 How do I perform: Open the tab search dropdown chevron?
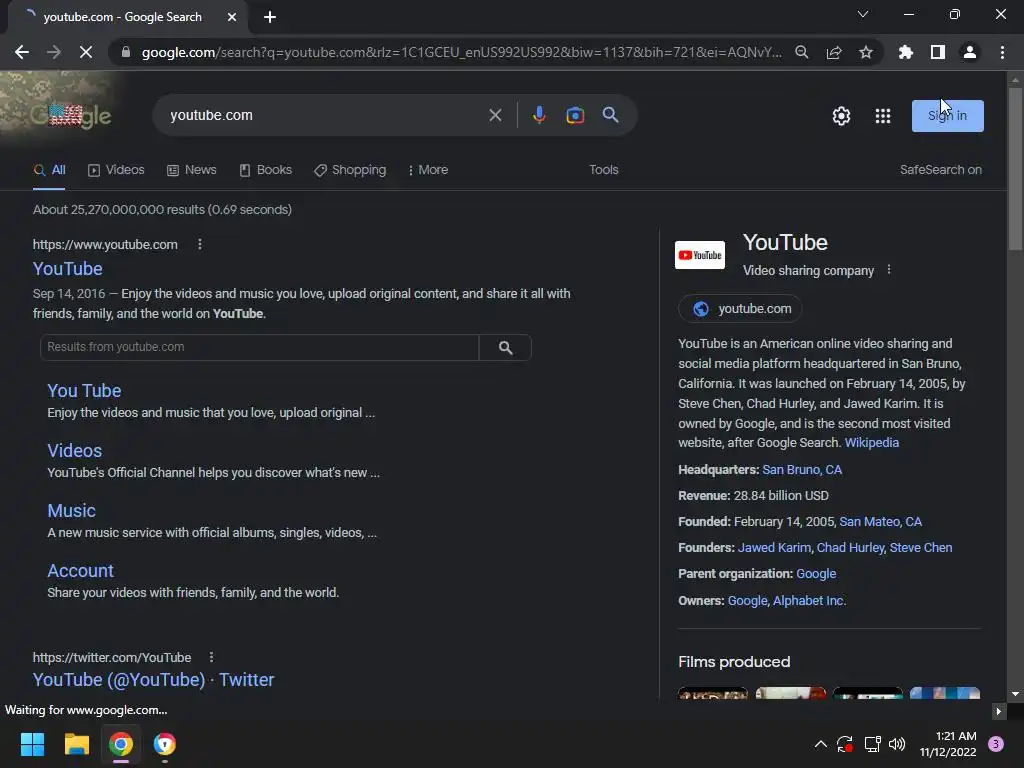tap(863, 14)
